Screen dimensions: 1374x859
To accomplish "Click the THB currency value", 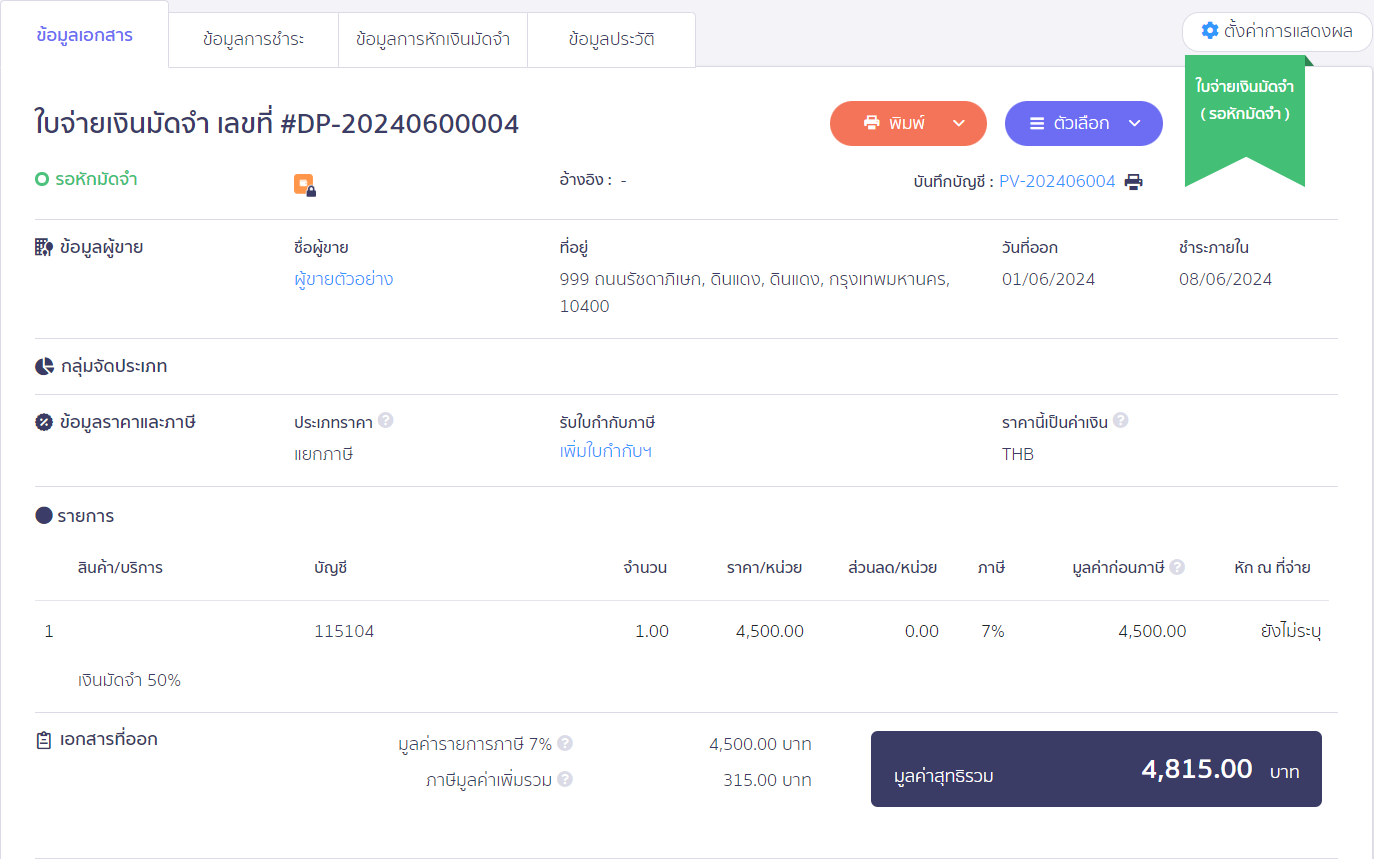I will click(x=1018, y=454).
